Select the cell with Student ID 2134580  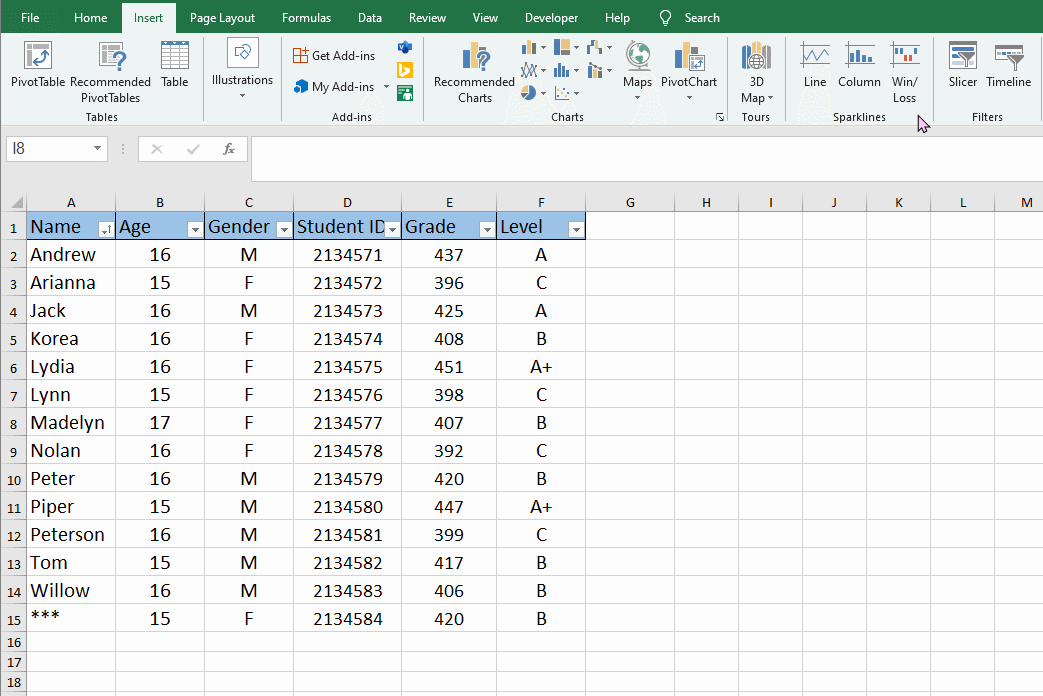[348, 507]
